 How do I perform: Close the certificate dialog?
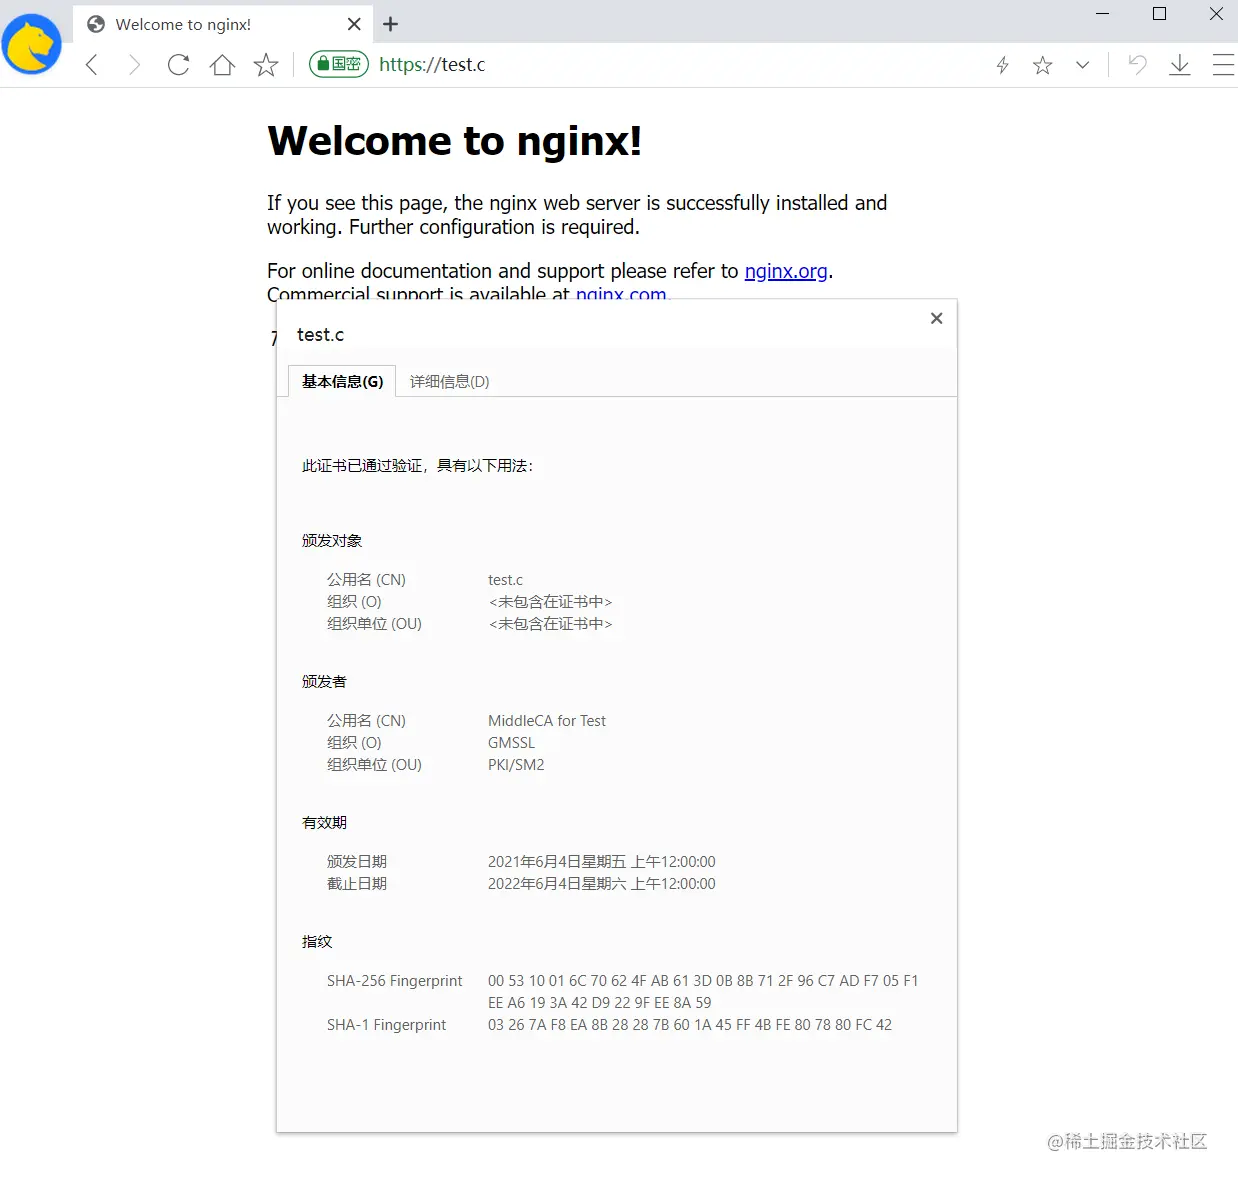pyautogui.click(x=936, y=318)
